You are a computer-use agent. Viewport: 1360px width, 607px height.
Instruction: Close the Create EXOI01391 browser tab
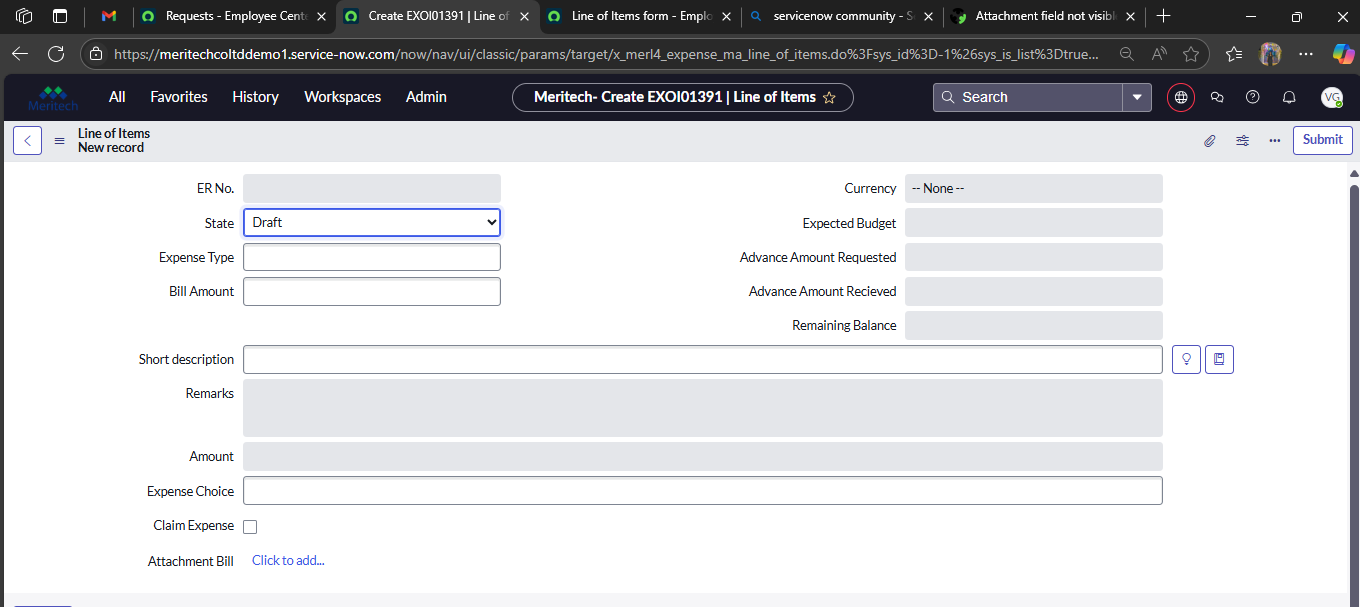tap(524, 16)
